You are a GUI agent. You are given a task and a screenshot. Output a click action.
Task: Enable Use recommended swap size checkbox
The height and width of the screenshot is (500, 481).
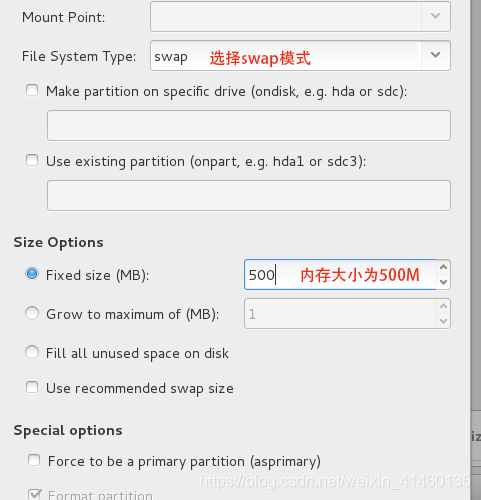[x=32, y=387]
